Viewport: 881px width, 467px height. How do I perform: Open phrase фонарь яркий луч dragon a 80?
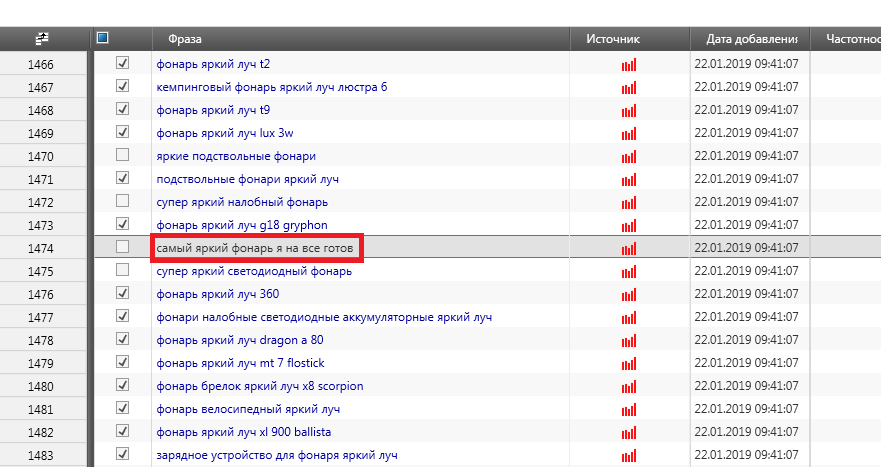[240, 340]
